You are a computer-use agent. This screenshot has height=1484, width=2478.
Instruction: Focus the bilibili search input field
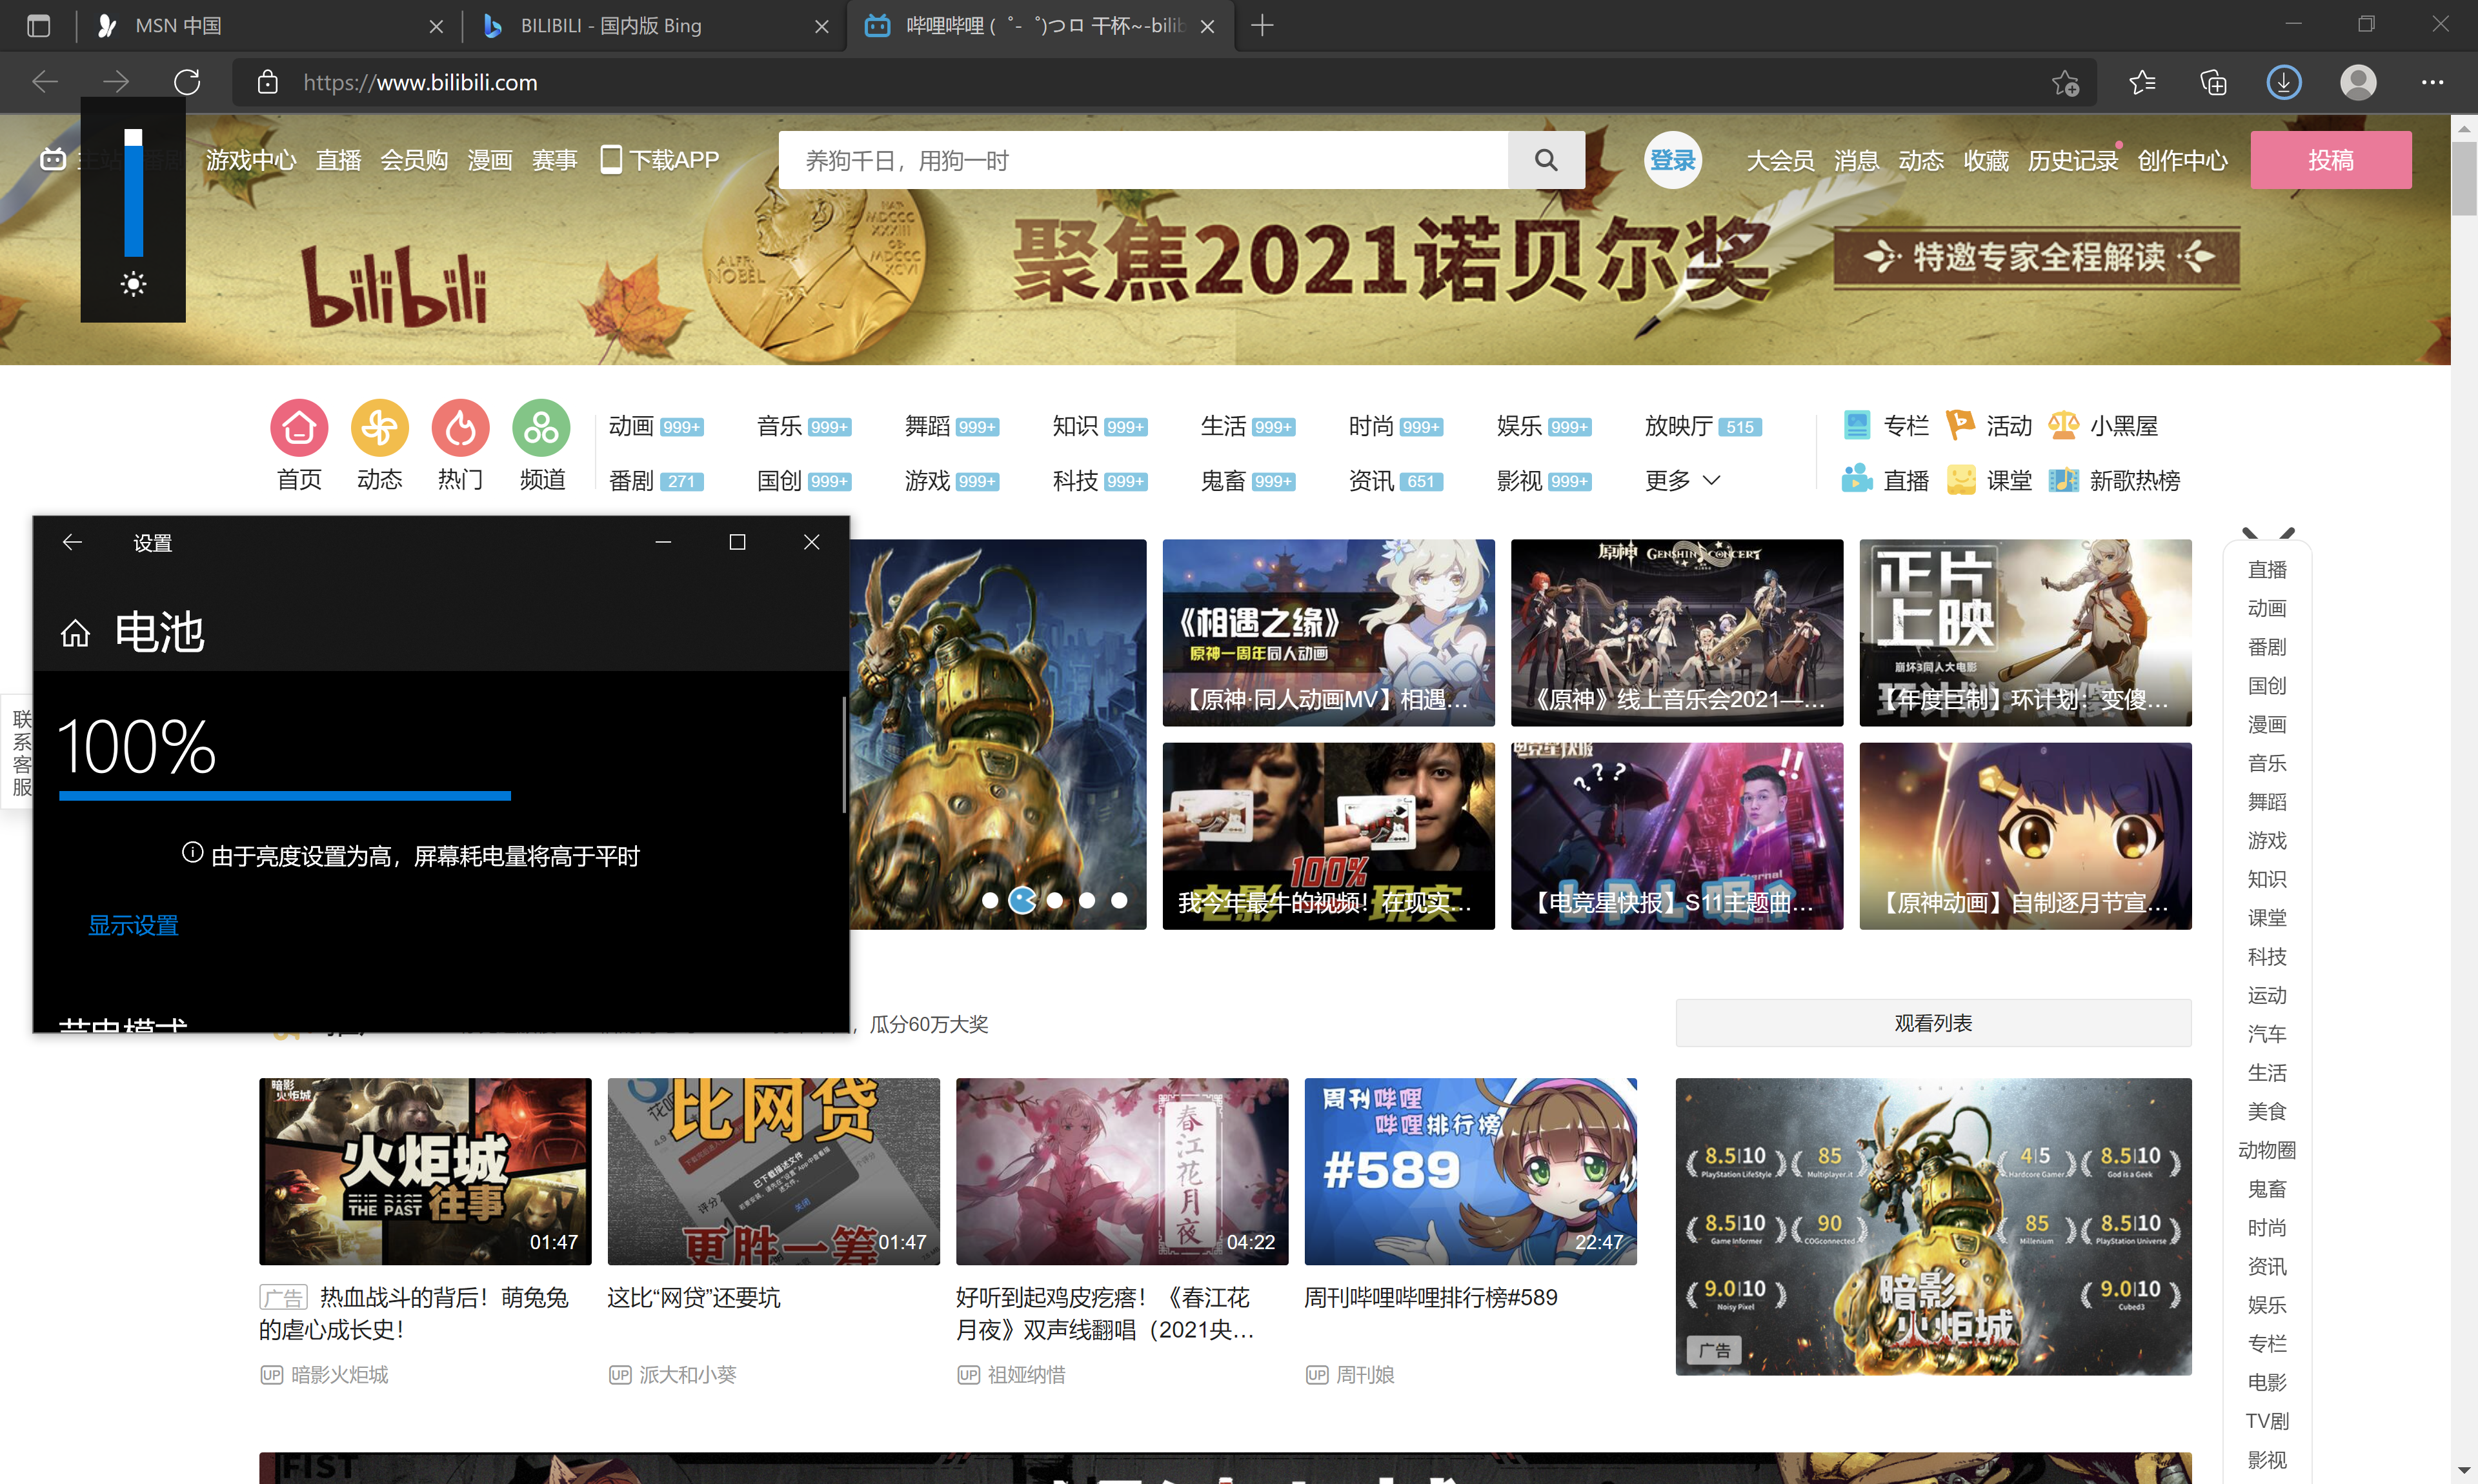point(1143,160)
